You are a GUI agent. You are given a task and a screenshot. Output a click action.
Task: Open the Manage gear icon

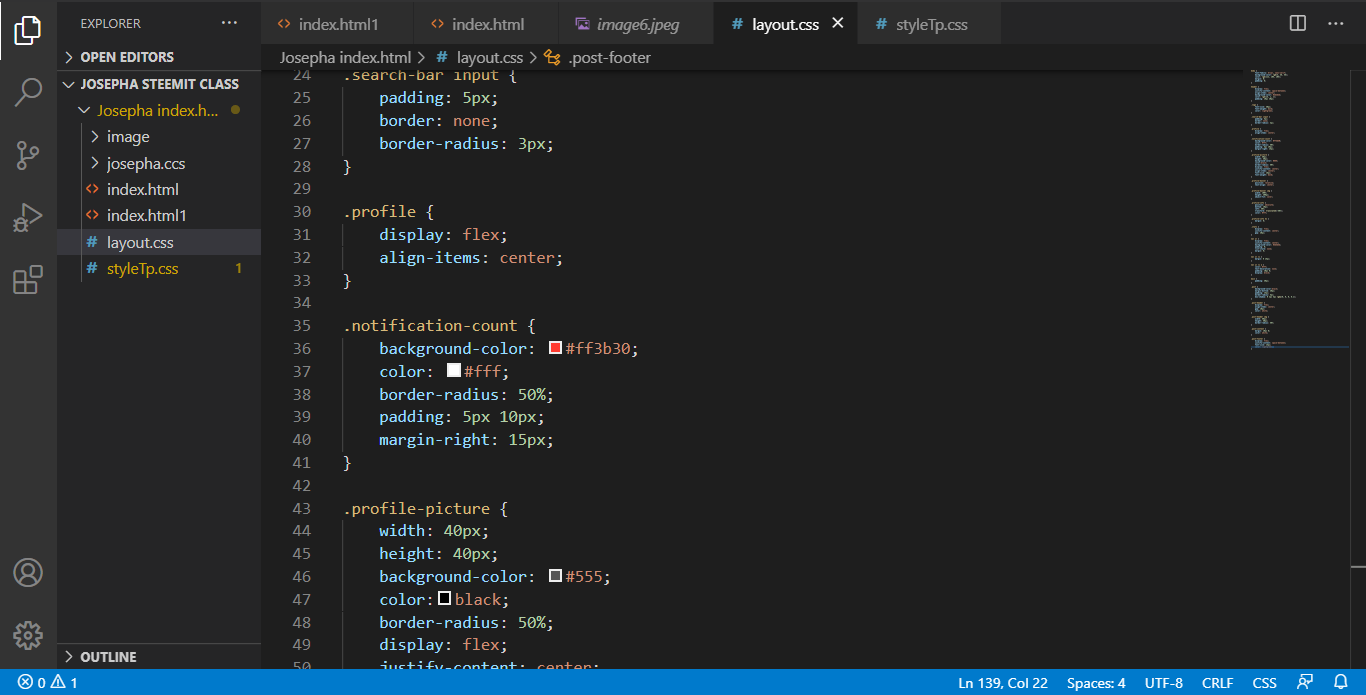click(x=28, y=634)
